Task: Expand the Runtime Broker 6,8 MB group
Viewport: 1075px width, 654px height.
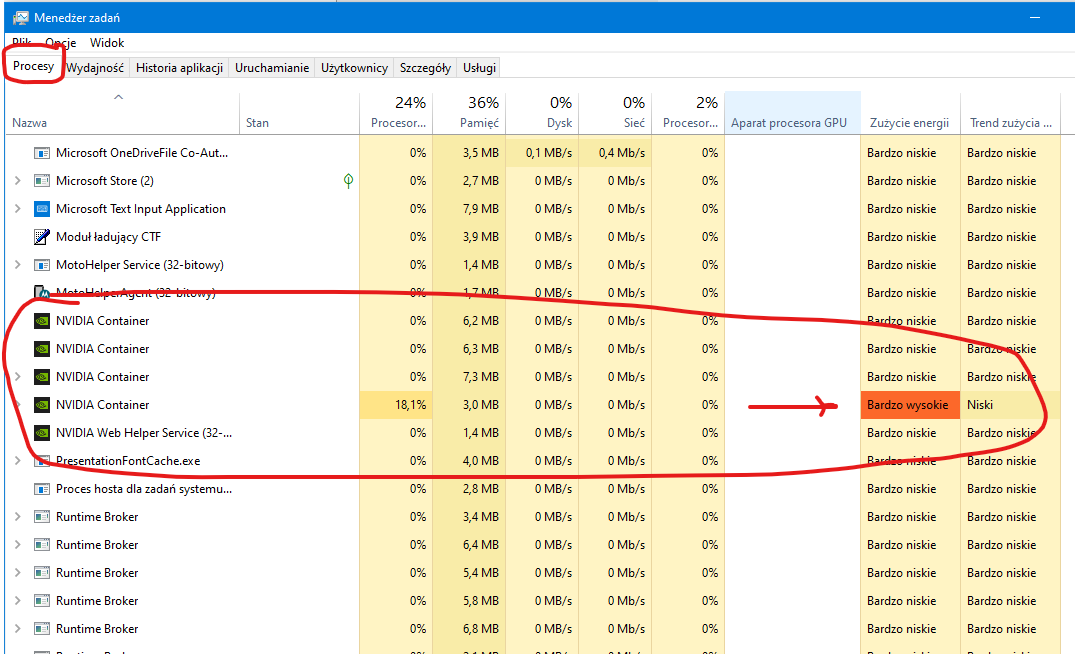Action: pos(18,629)
